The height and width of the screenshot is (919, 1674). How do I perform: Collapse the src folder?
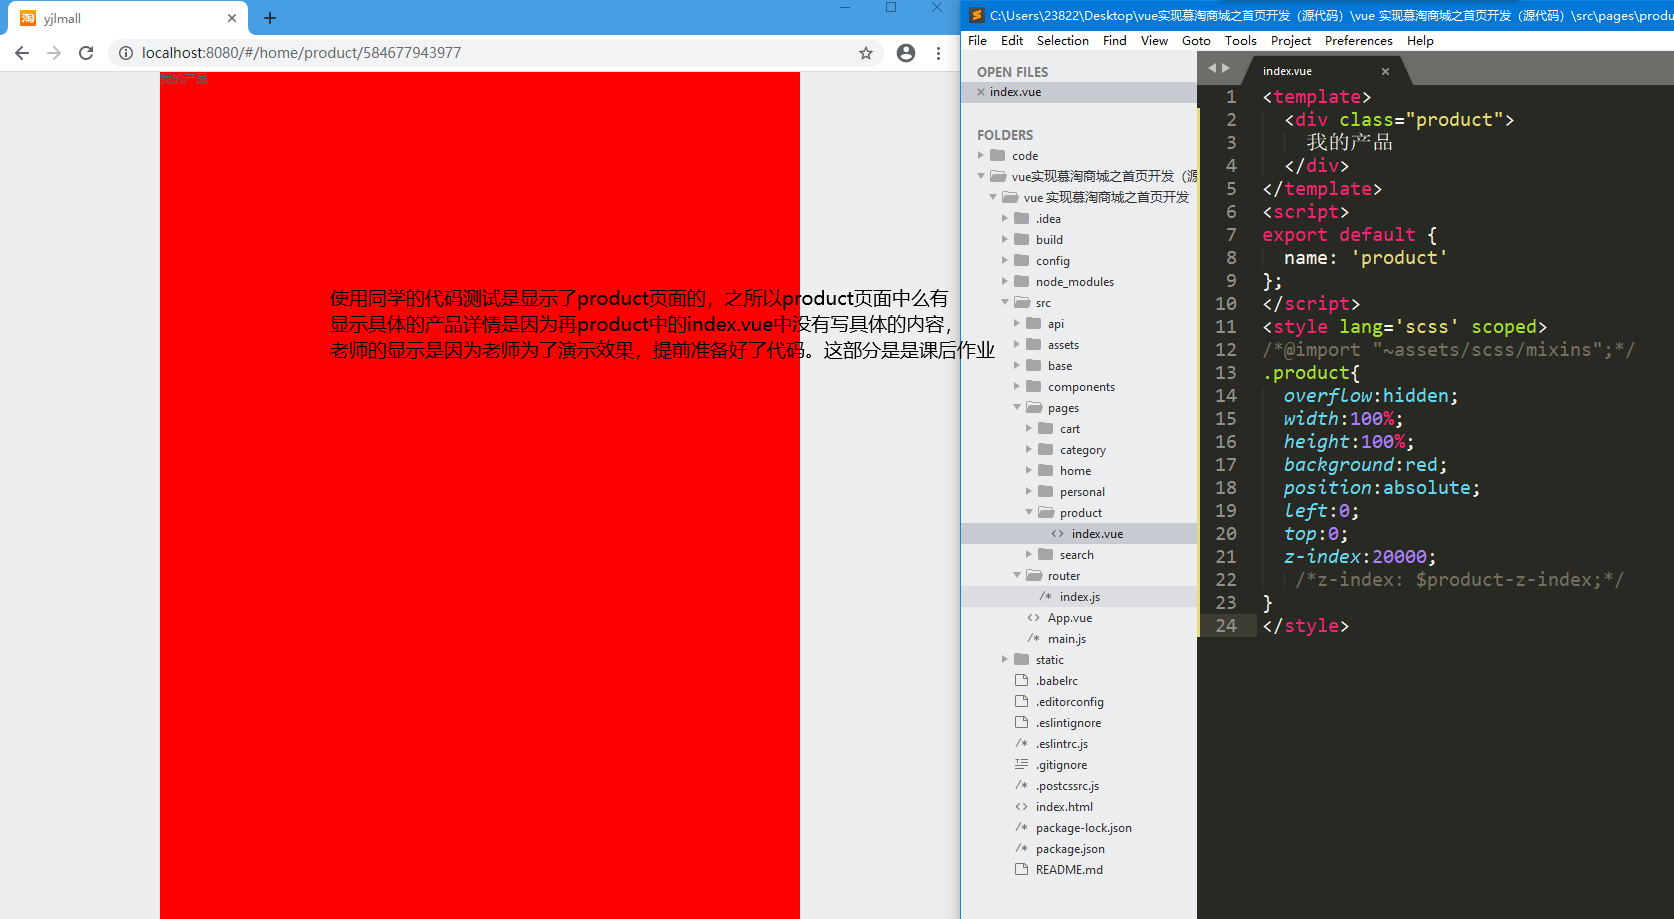[1005, 302]
